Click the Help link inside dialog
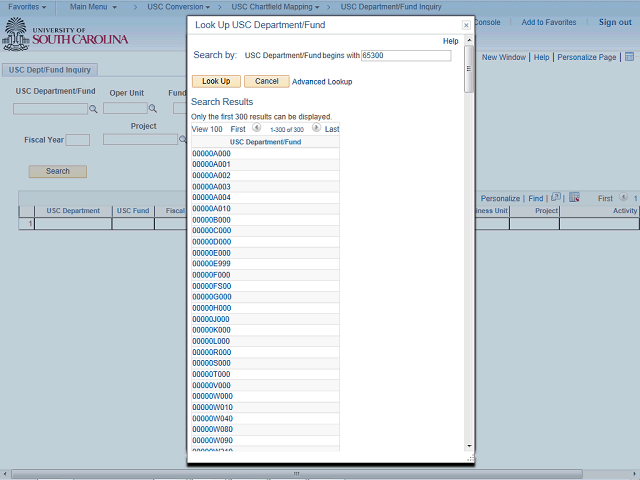Image resolution: width=640 pixels, height=480 pixels. (451, 41)
